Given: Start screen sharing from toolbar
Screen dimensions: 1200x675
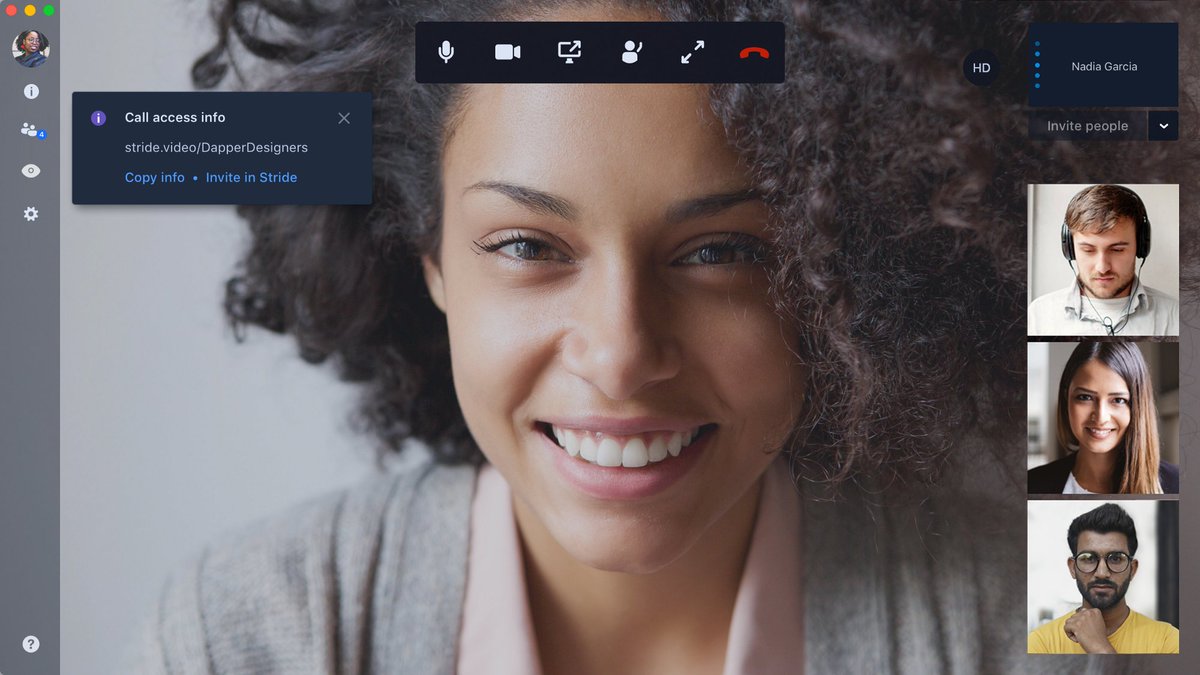Looking at the screenshot, I should (x=569, y=52).
